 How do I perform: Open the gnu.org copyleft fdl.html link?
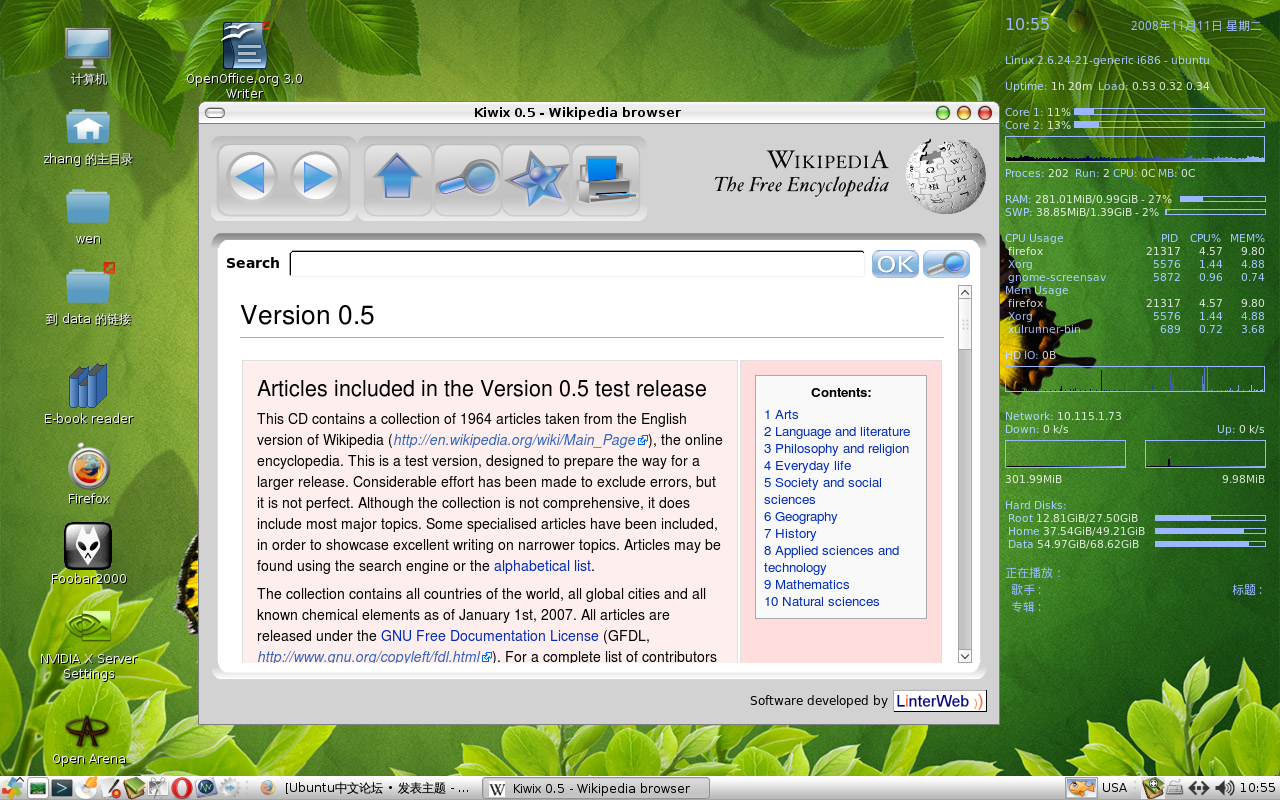click(375, 657)
